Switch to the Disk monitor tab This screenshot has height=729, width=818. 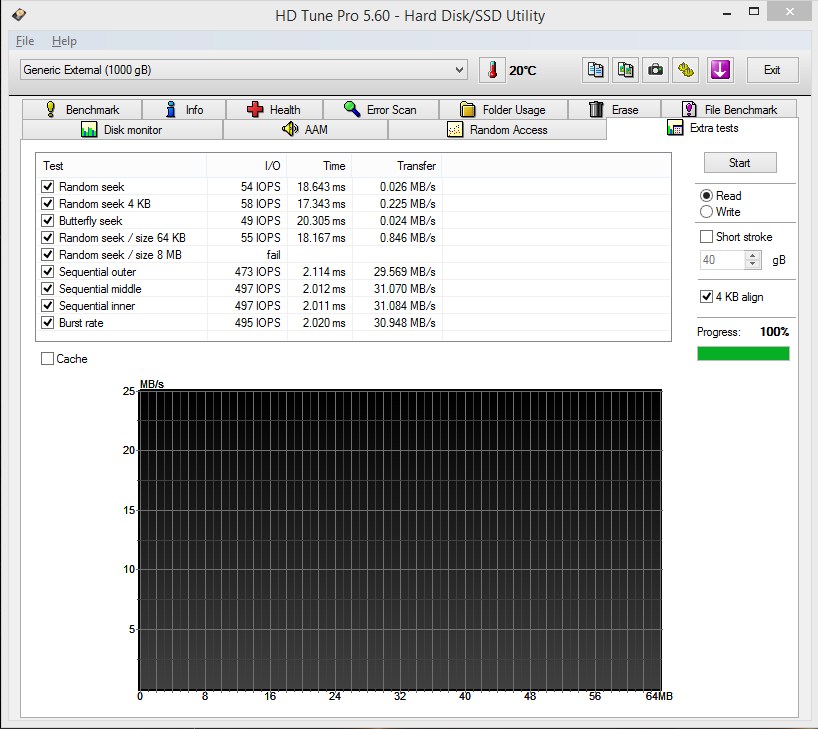coord(122,129)
